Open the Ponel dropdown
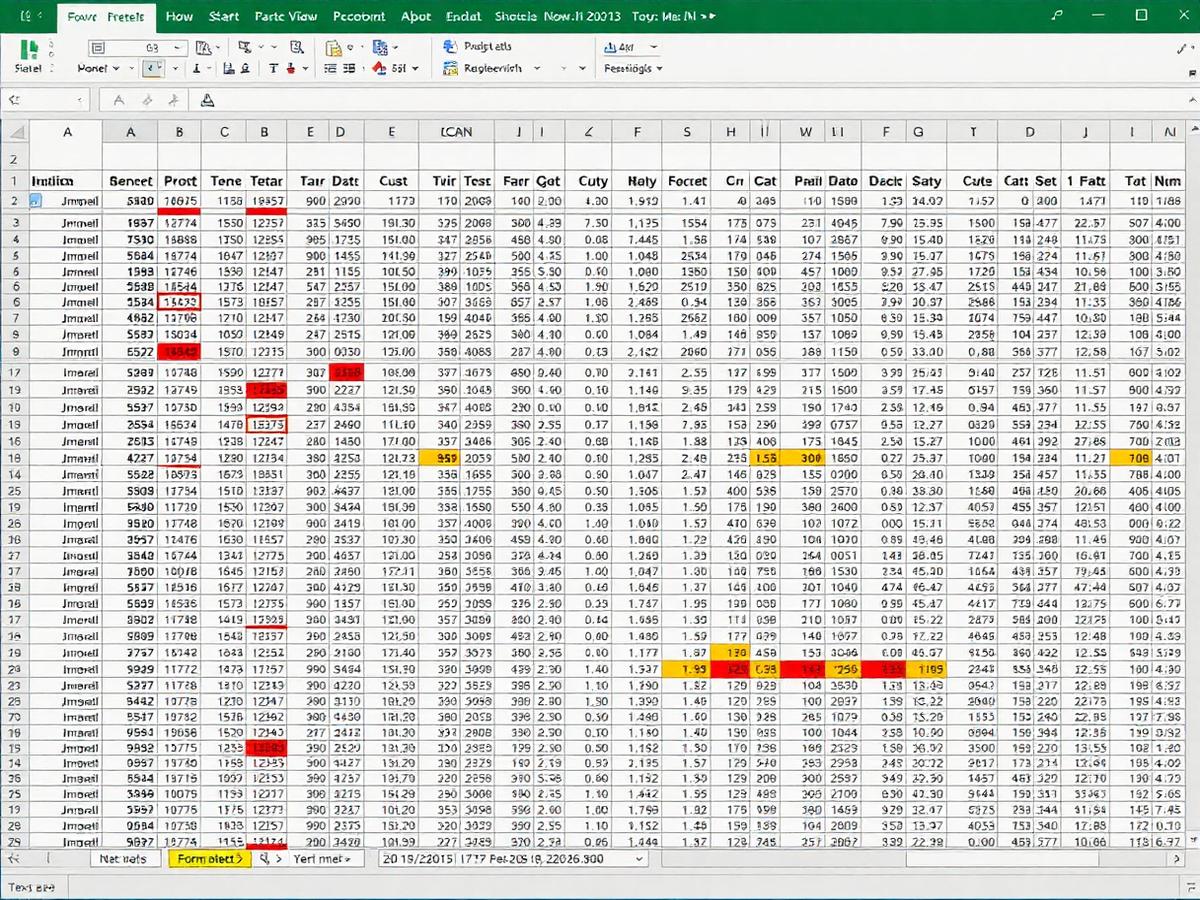This screenshot has height=900, width=1200. pyautogui.click(x=117, y=68)
